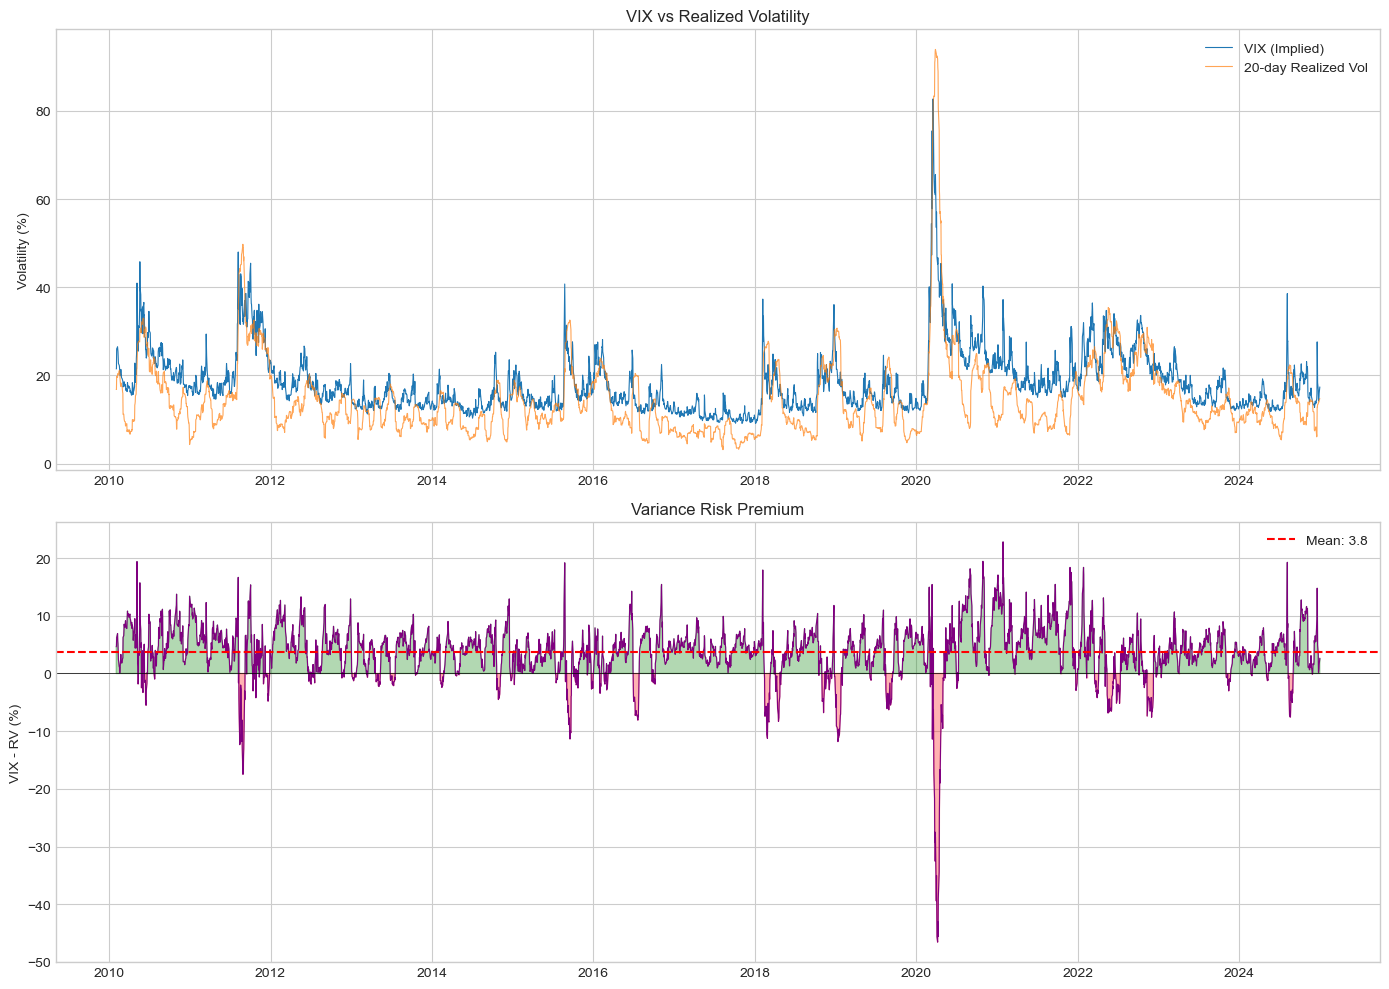
Task: Click the "VIX - RV (%)" y-axis label
Action: pos(15,742)
